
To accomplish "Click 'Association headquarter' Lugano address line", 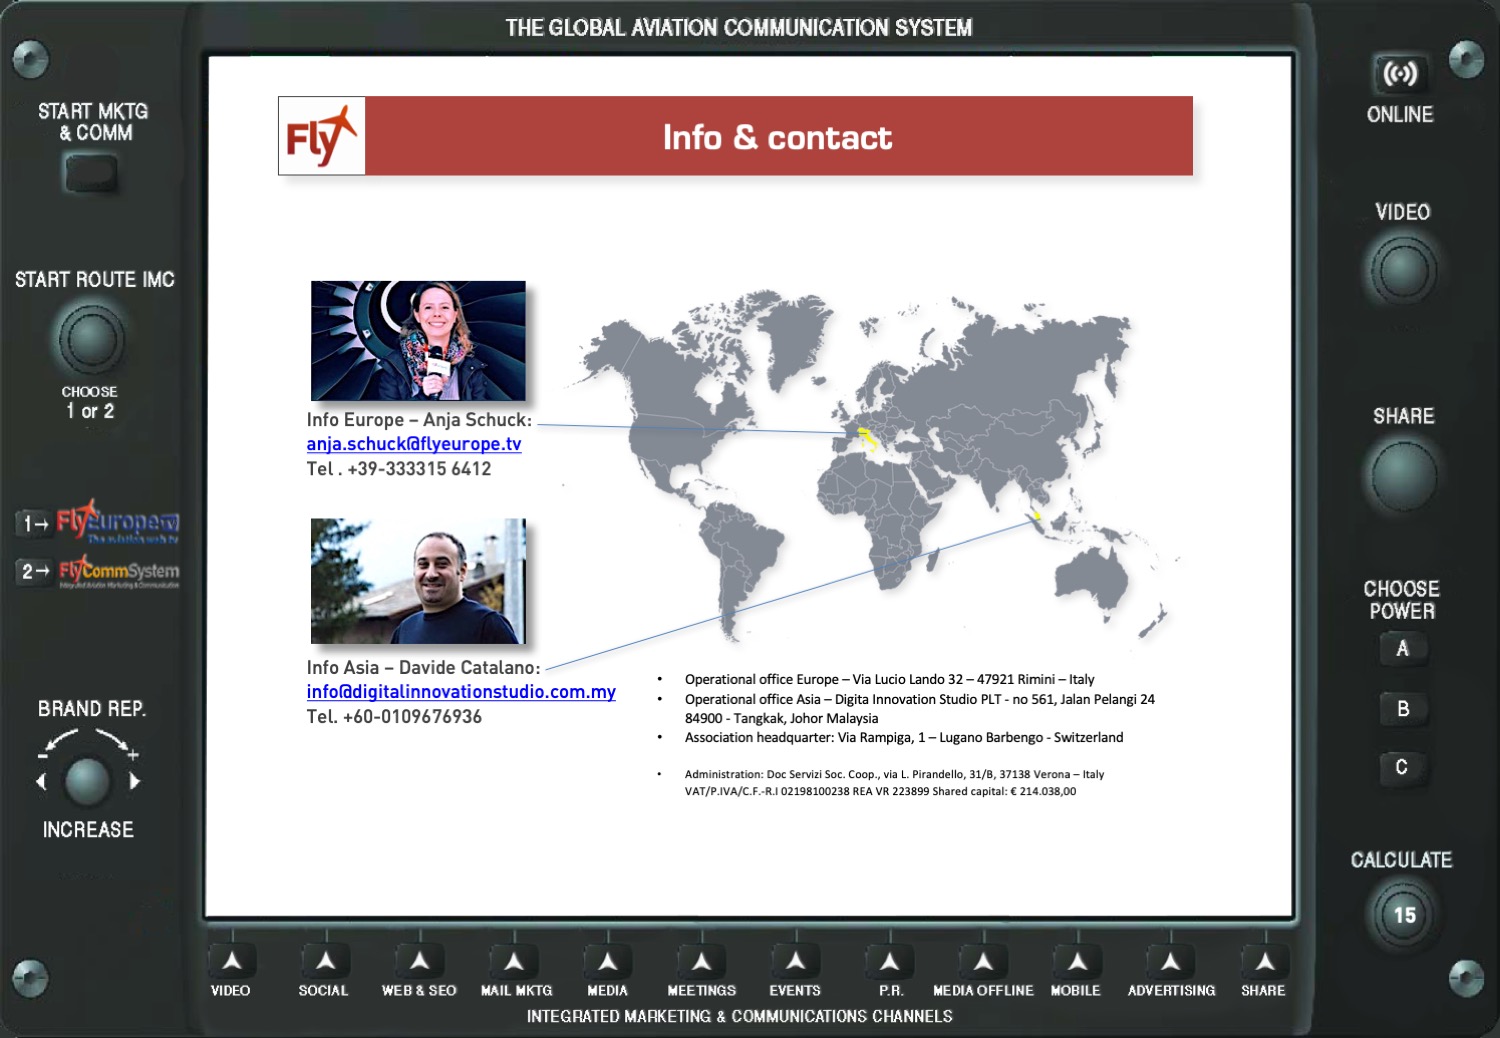I will (x=904, y=737).
